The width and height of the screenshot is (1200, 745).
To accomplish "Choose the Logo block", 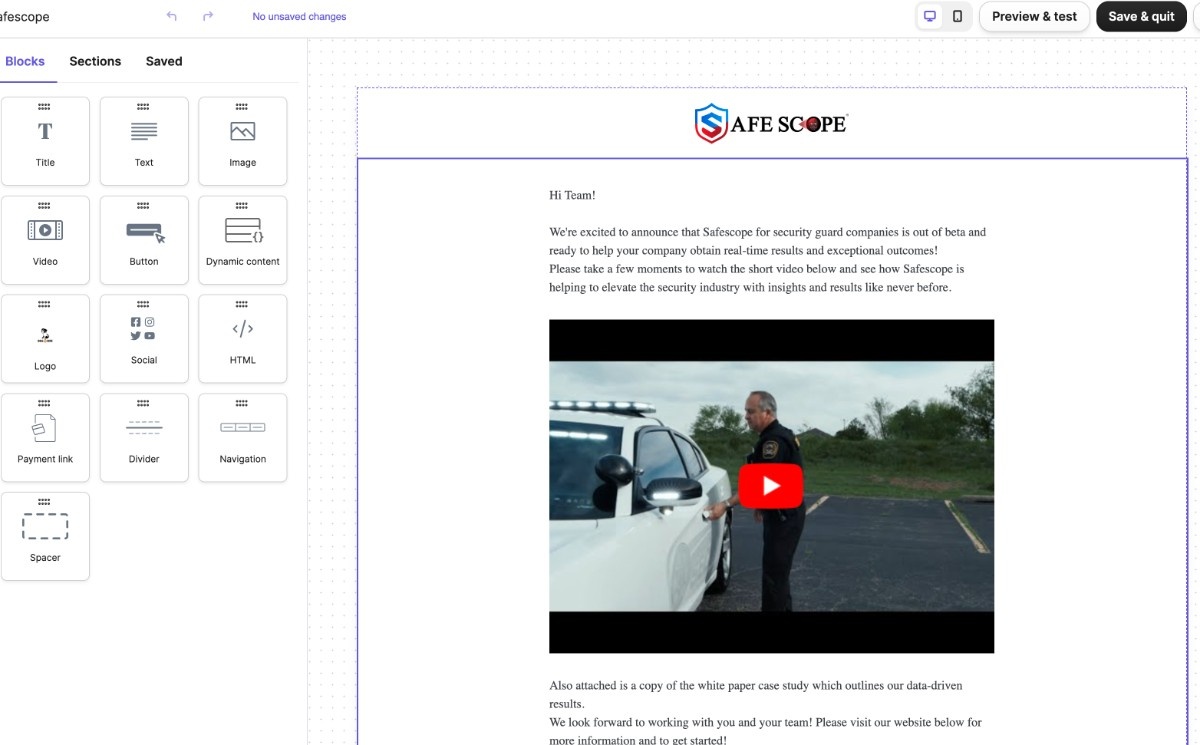I will click(45, 339).
